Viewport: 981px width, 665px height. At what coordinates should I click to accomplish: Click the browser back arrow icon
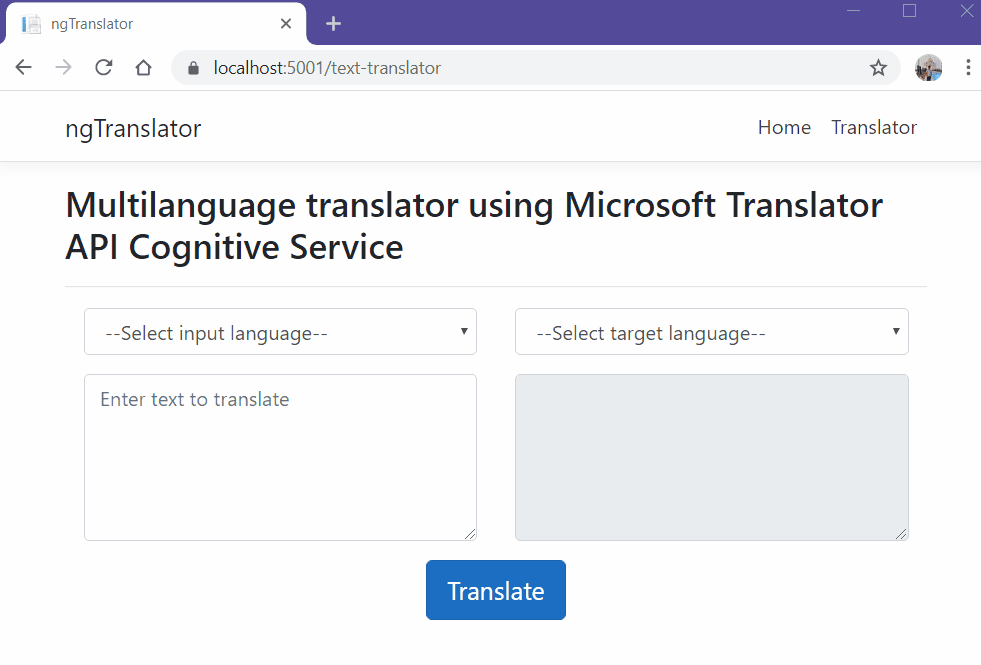(x=23, y=67)
